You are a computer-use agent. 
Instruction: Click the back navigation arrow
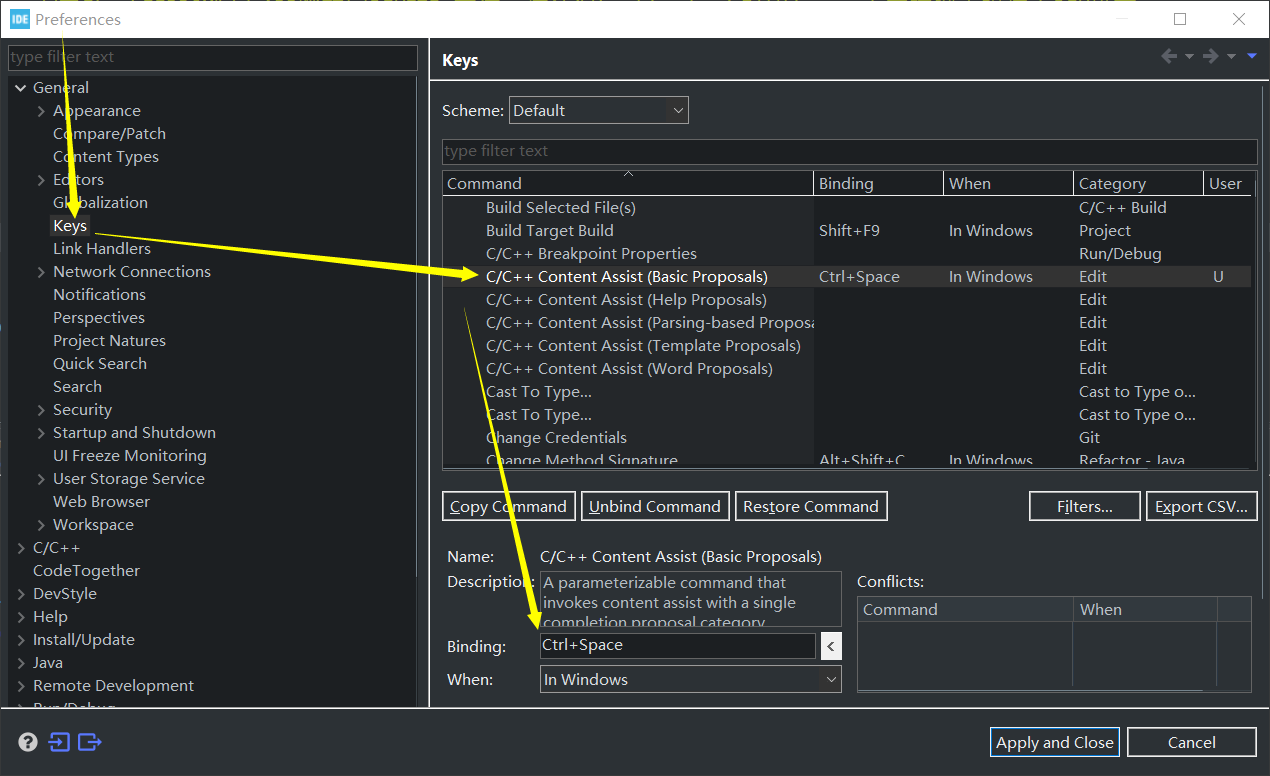click(x=1169, y=57)
